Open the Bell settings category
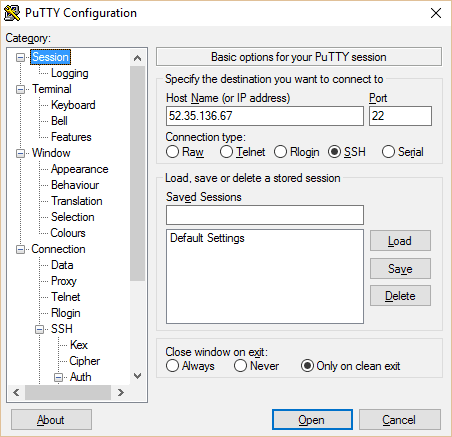 (x=59, y=121)
